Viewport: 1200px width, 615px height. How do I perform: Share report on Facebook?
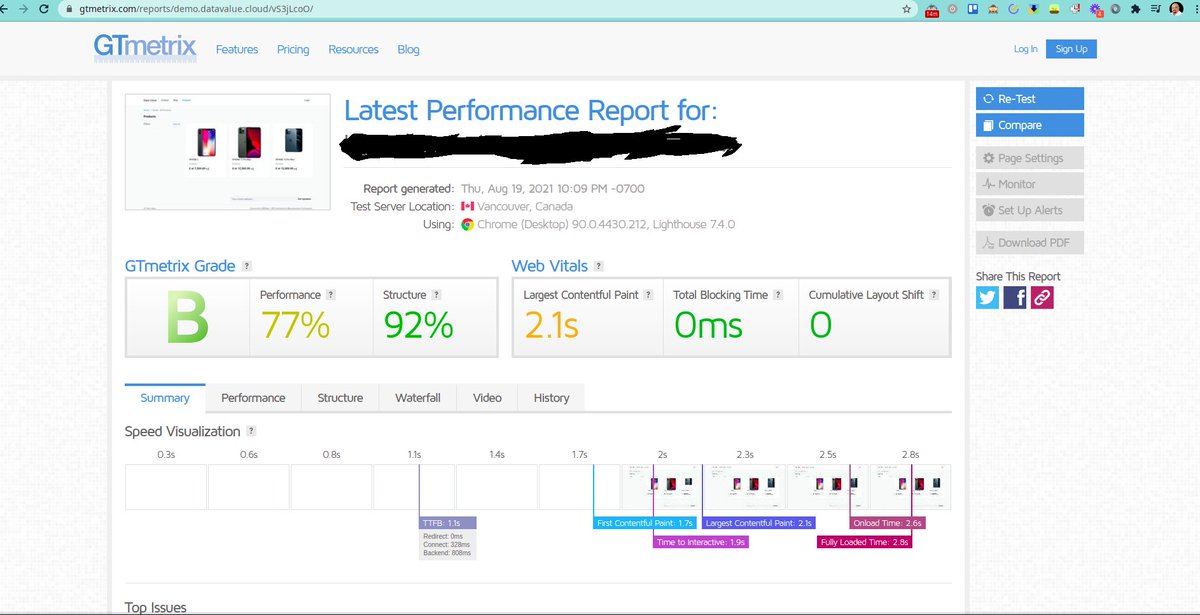pyautogui.click(x=1014, y=297)
